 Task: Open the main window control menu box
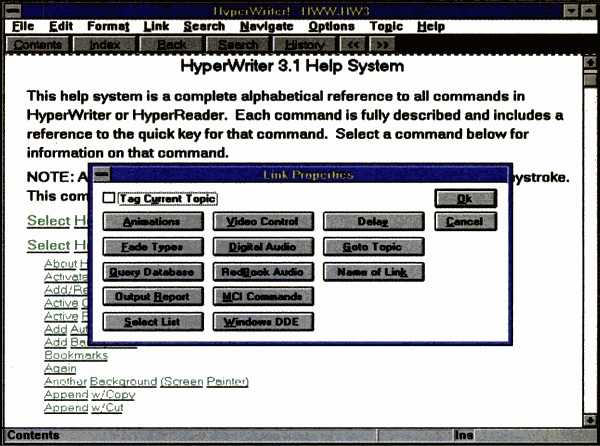click(x=13, y=8)
